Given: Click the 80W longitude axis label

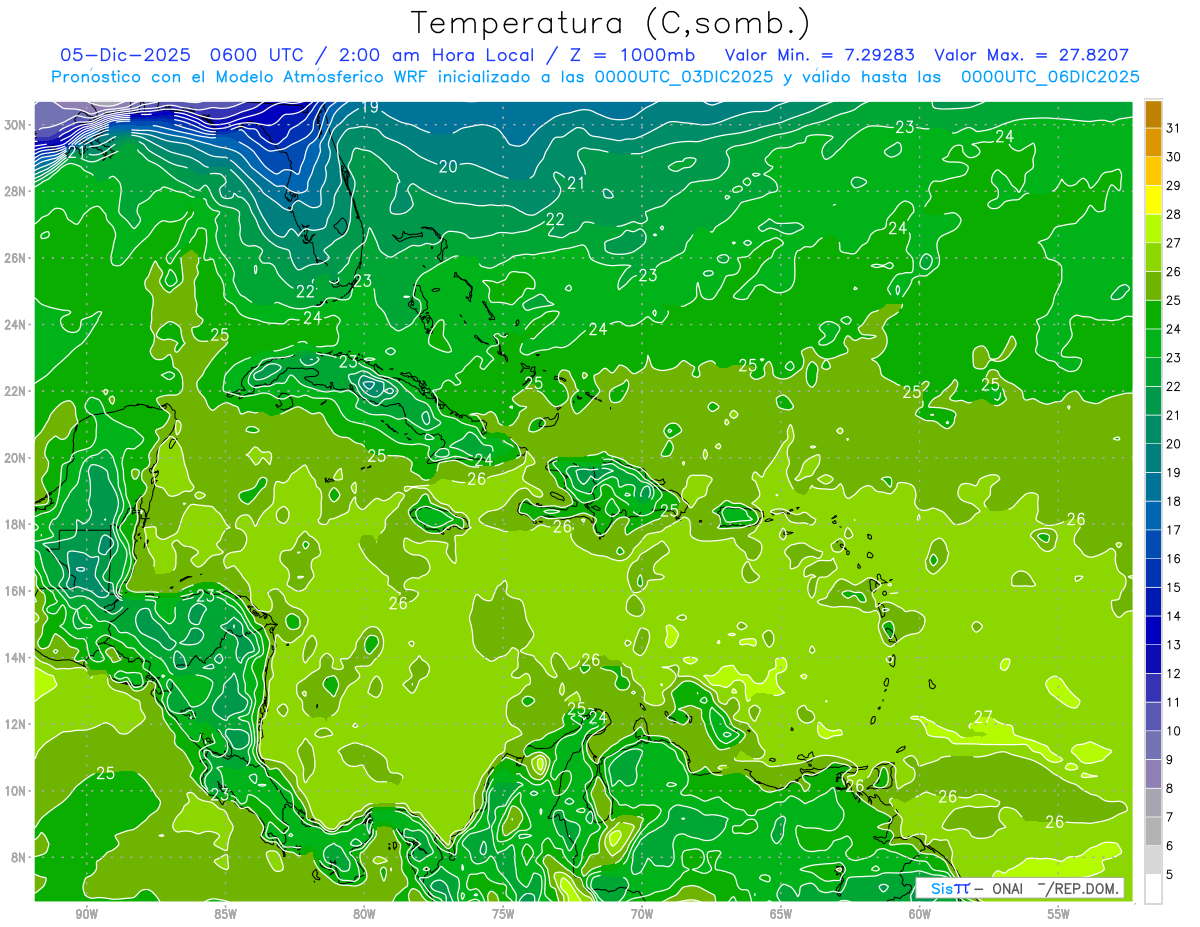Looking at the screenshot, I should point(364,914).
